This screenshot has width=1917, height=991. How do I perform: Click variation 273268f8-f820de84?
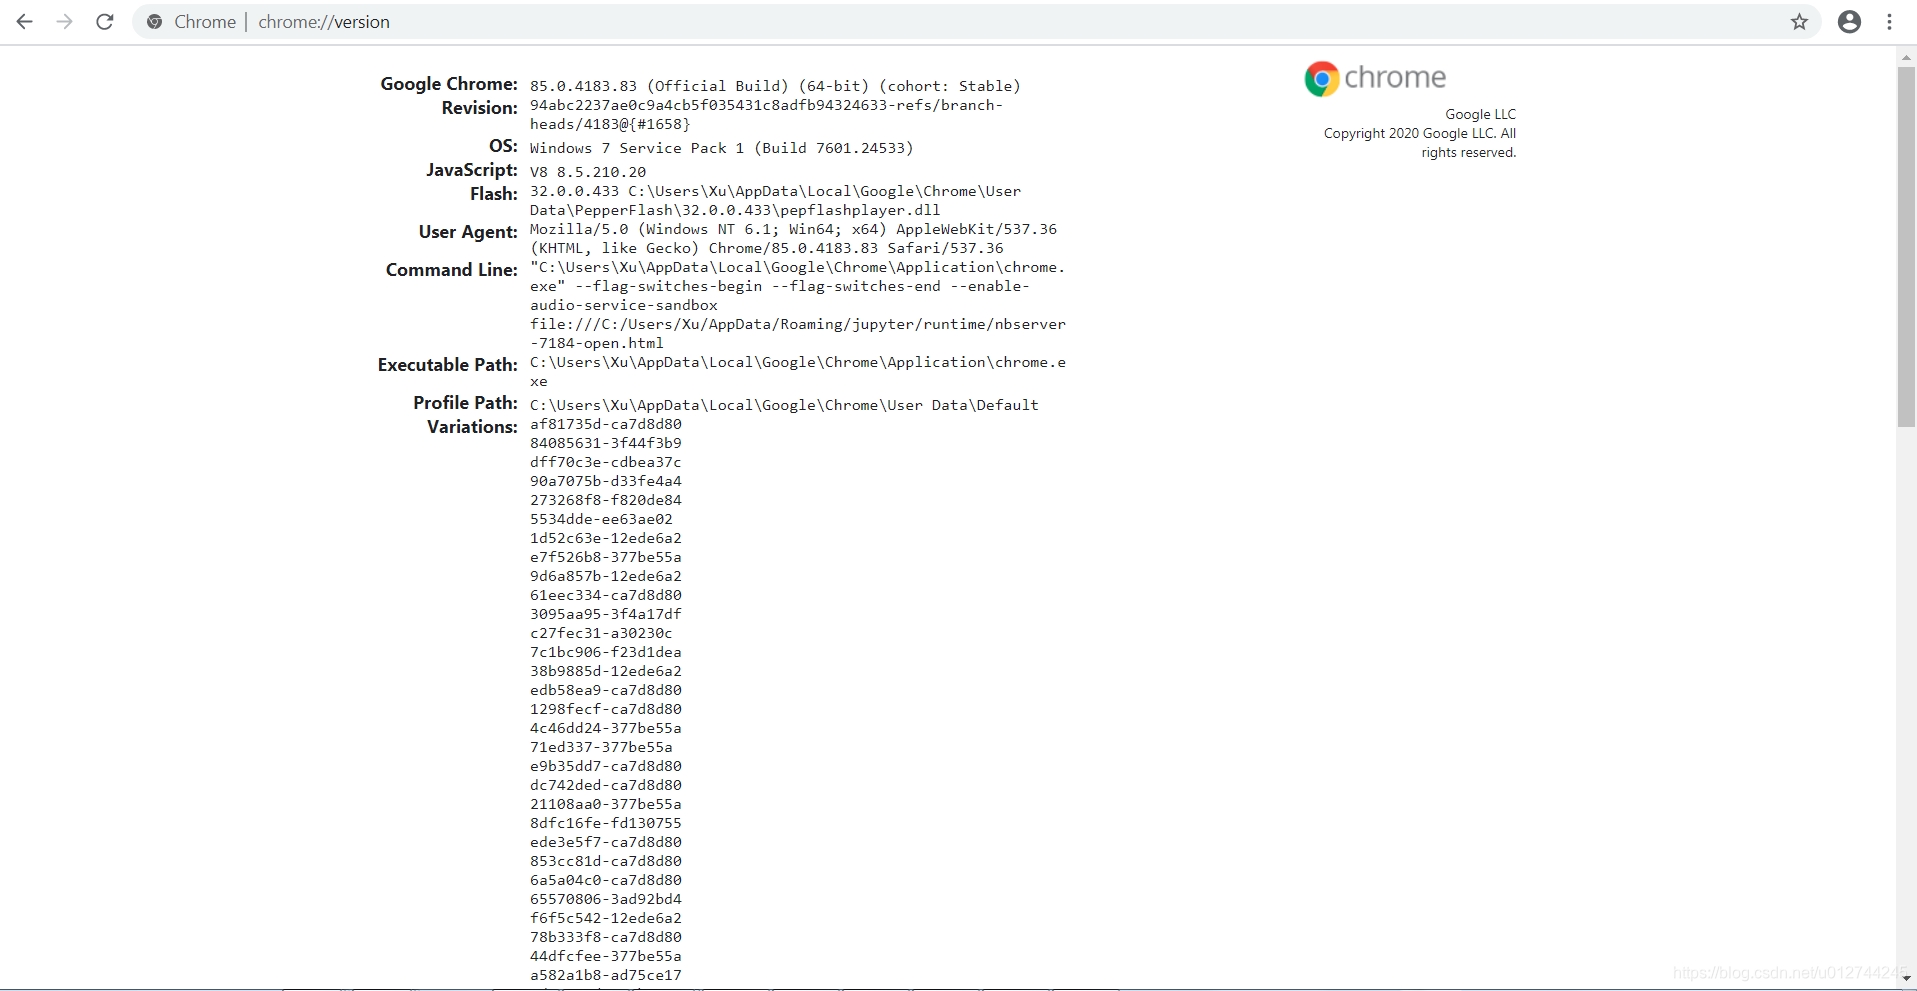pyautogui.click(x=606, y=500)
